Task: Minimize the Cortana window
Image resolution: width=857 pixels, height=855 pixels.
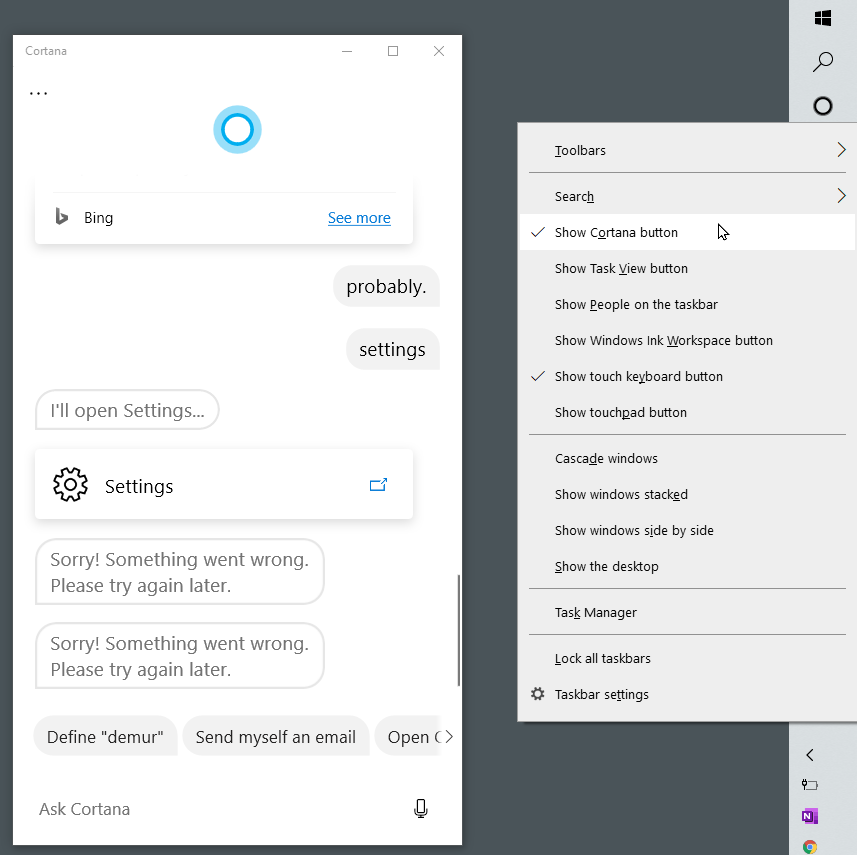Action: [347, 51]
